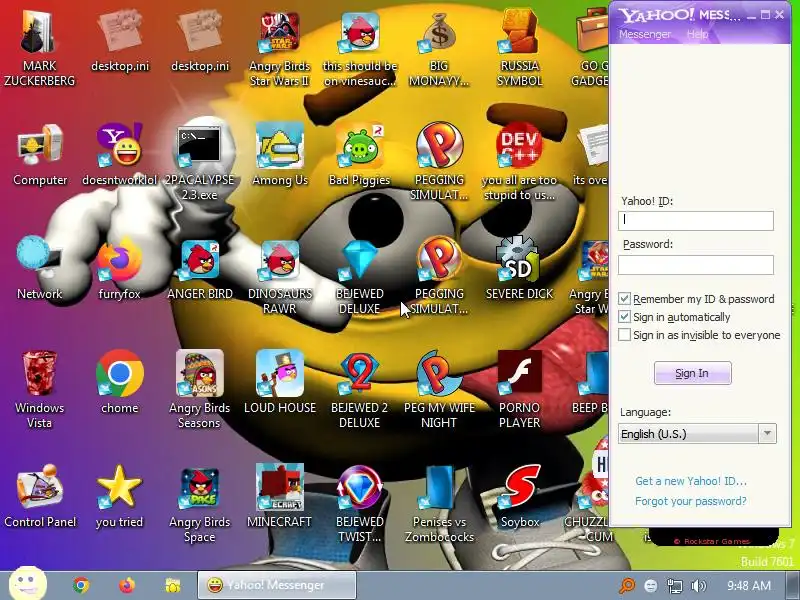Open the Messenger menu

tap(645, 34)
